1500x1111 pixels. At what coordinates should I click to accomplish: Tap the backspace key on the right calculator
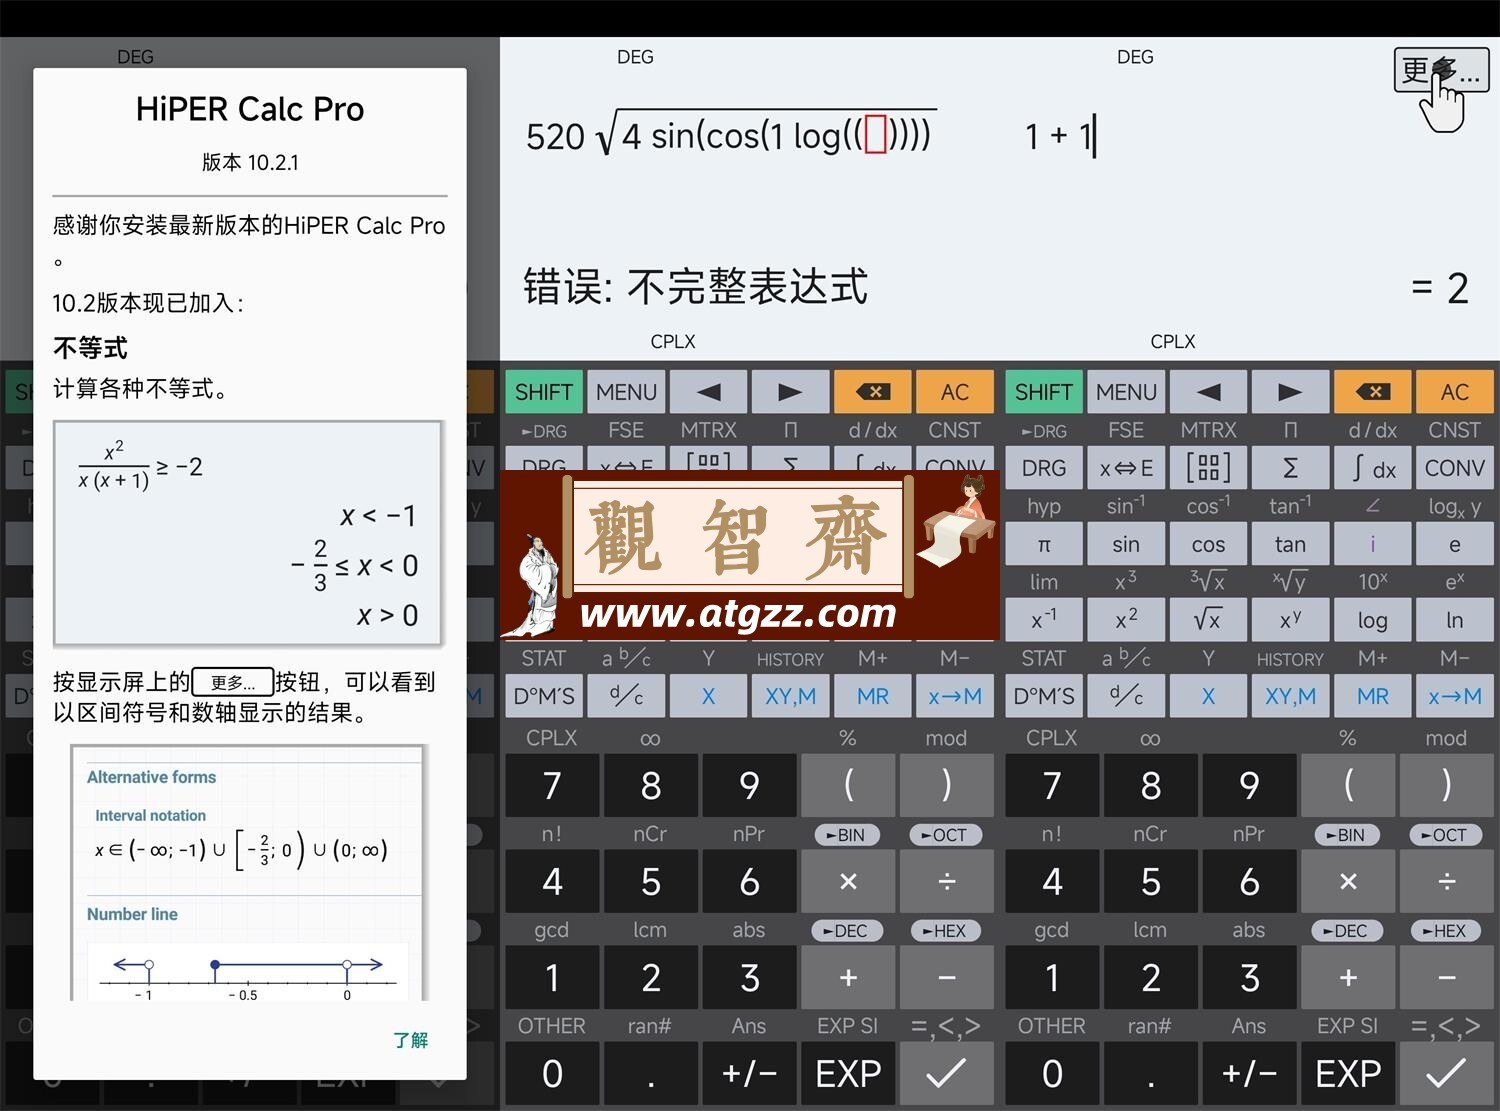tap(1373, 392)
